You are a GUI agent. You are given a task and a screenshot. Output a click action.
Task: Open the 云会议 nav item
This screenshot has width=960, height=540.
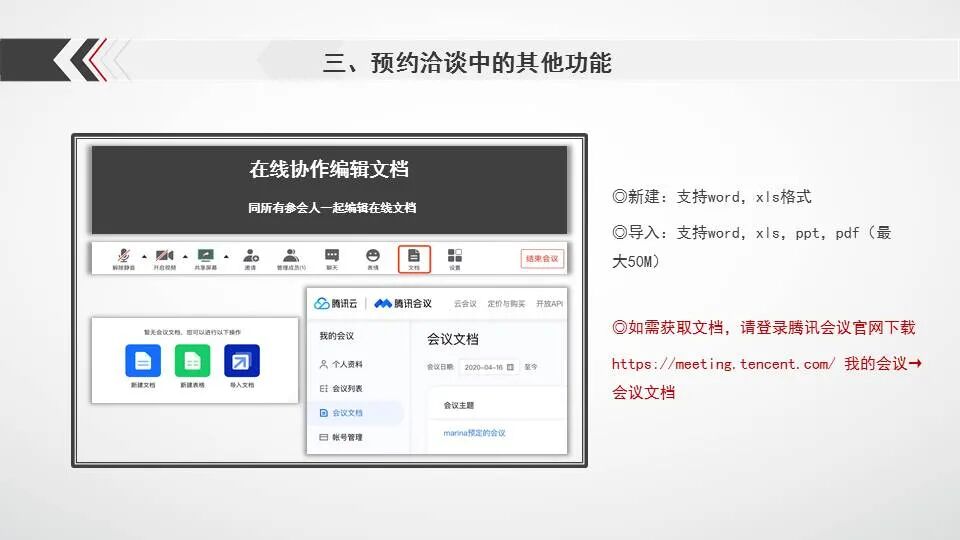coord(465,304)
